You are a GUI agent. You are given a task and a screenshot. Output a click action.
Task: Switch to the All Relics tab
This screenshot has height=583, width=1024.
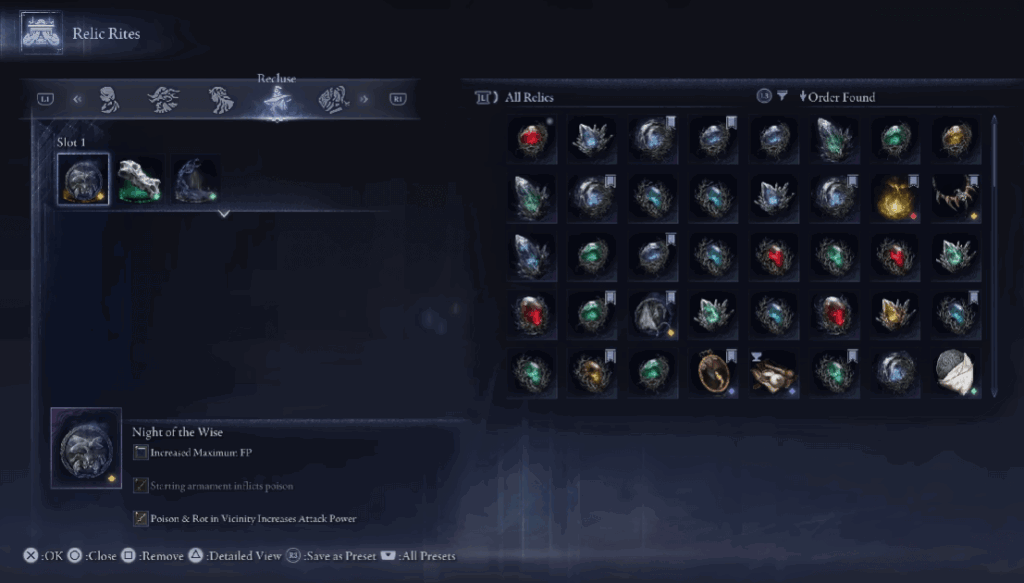tap(529, 97)
